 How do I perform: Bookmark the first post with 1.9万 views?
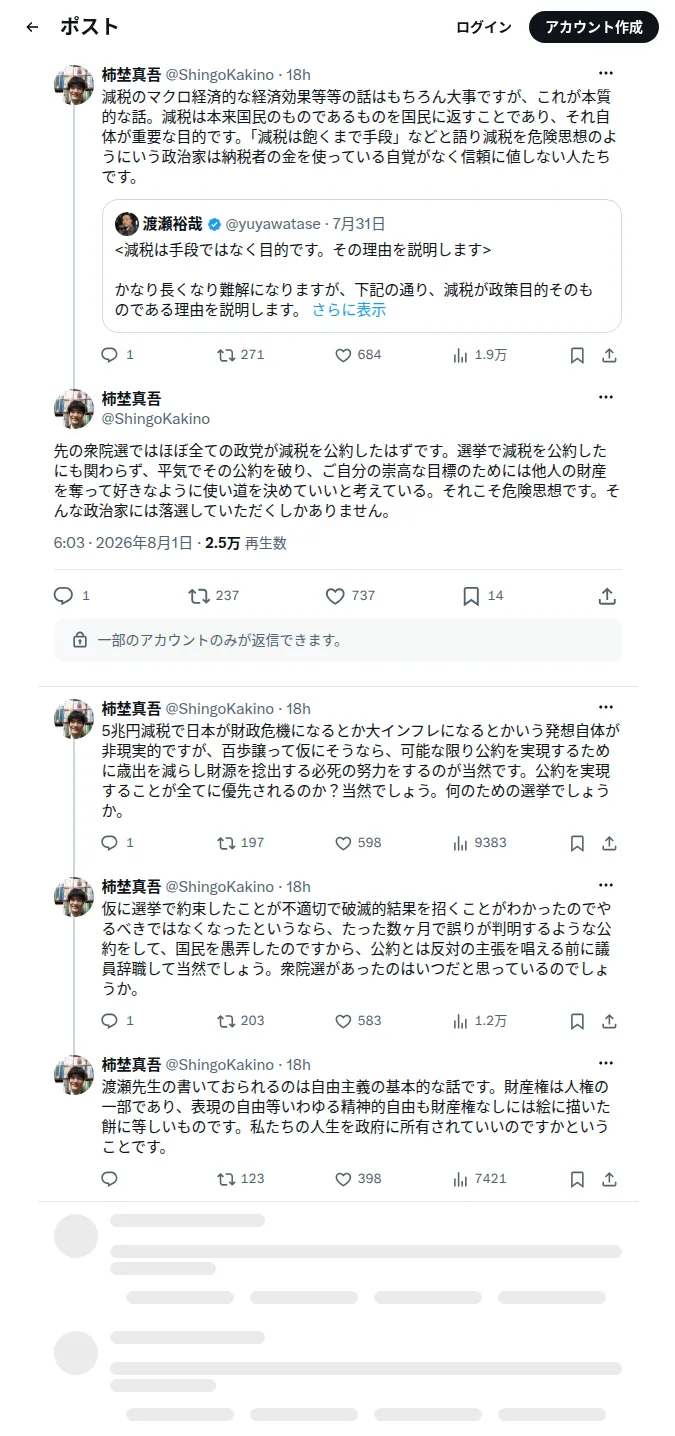(577, 355)
